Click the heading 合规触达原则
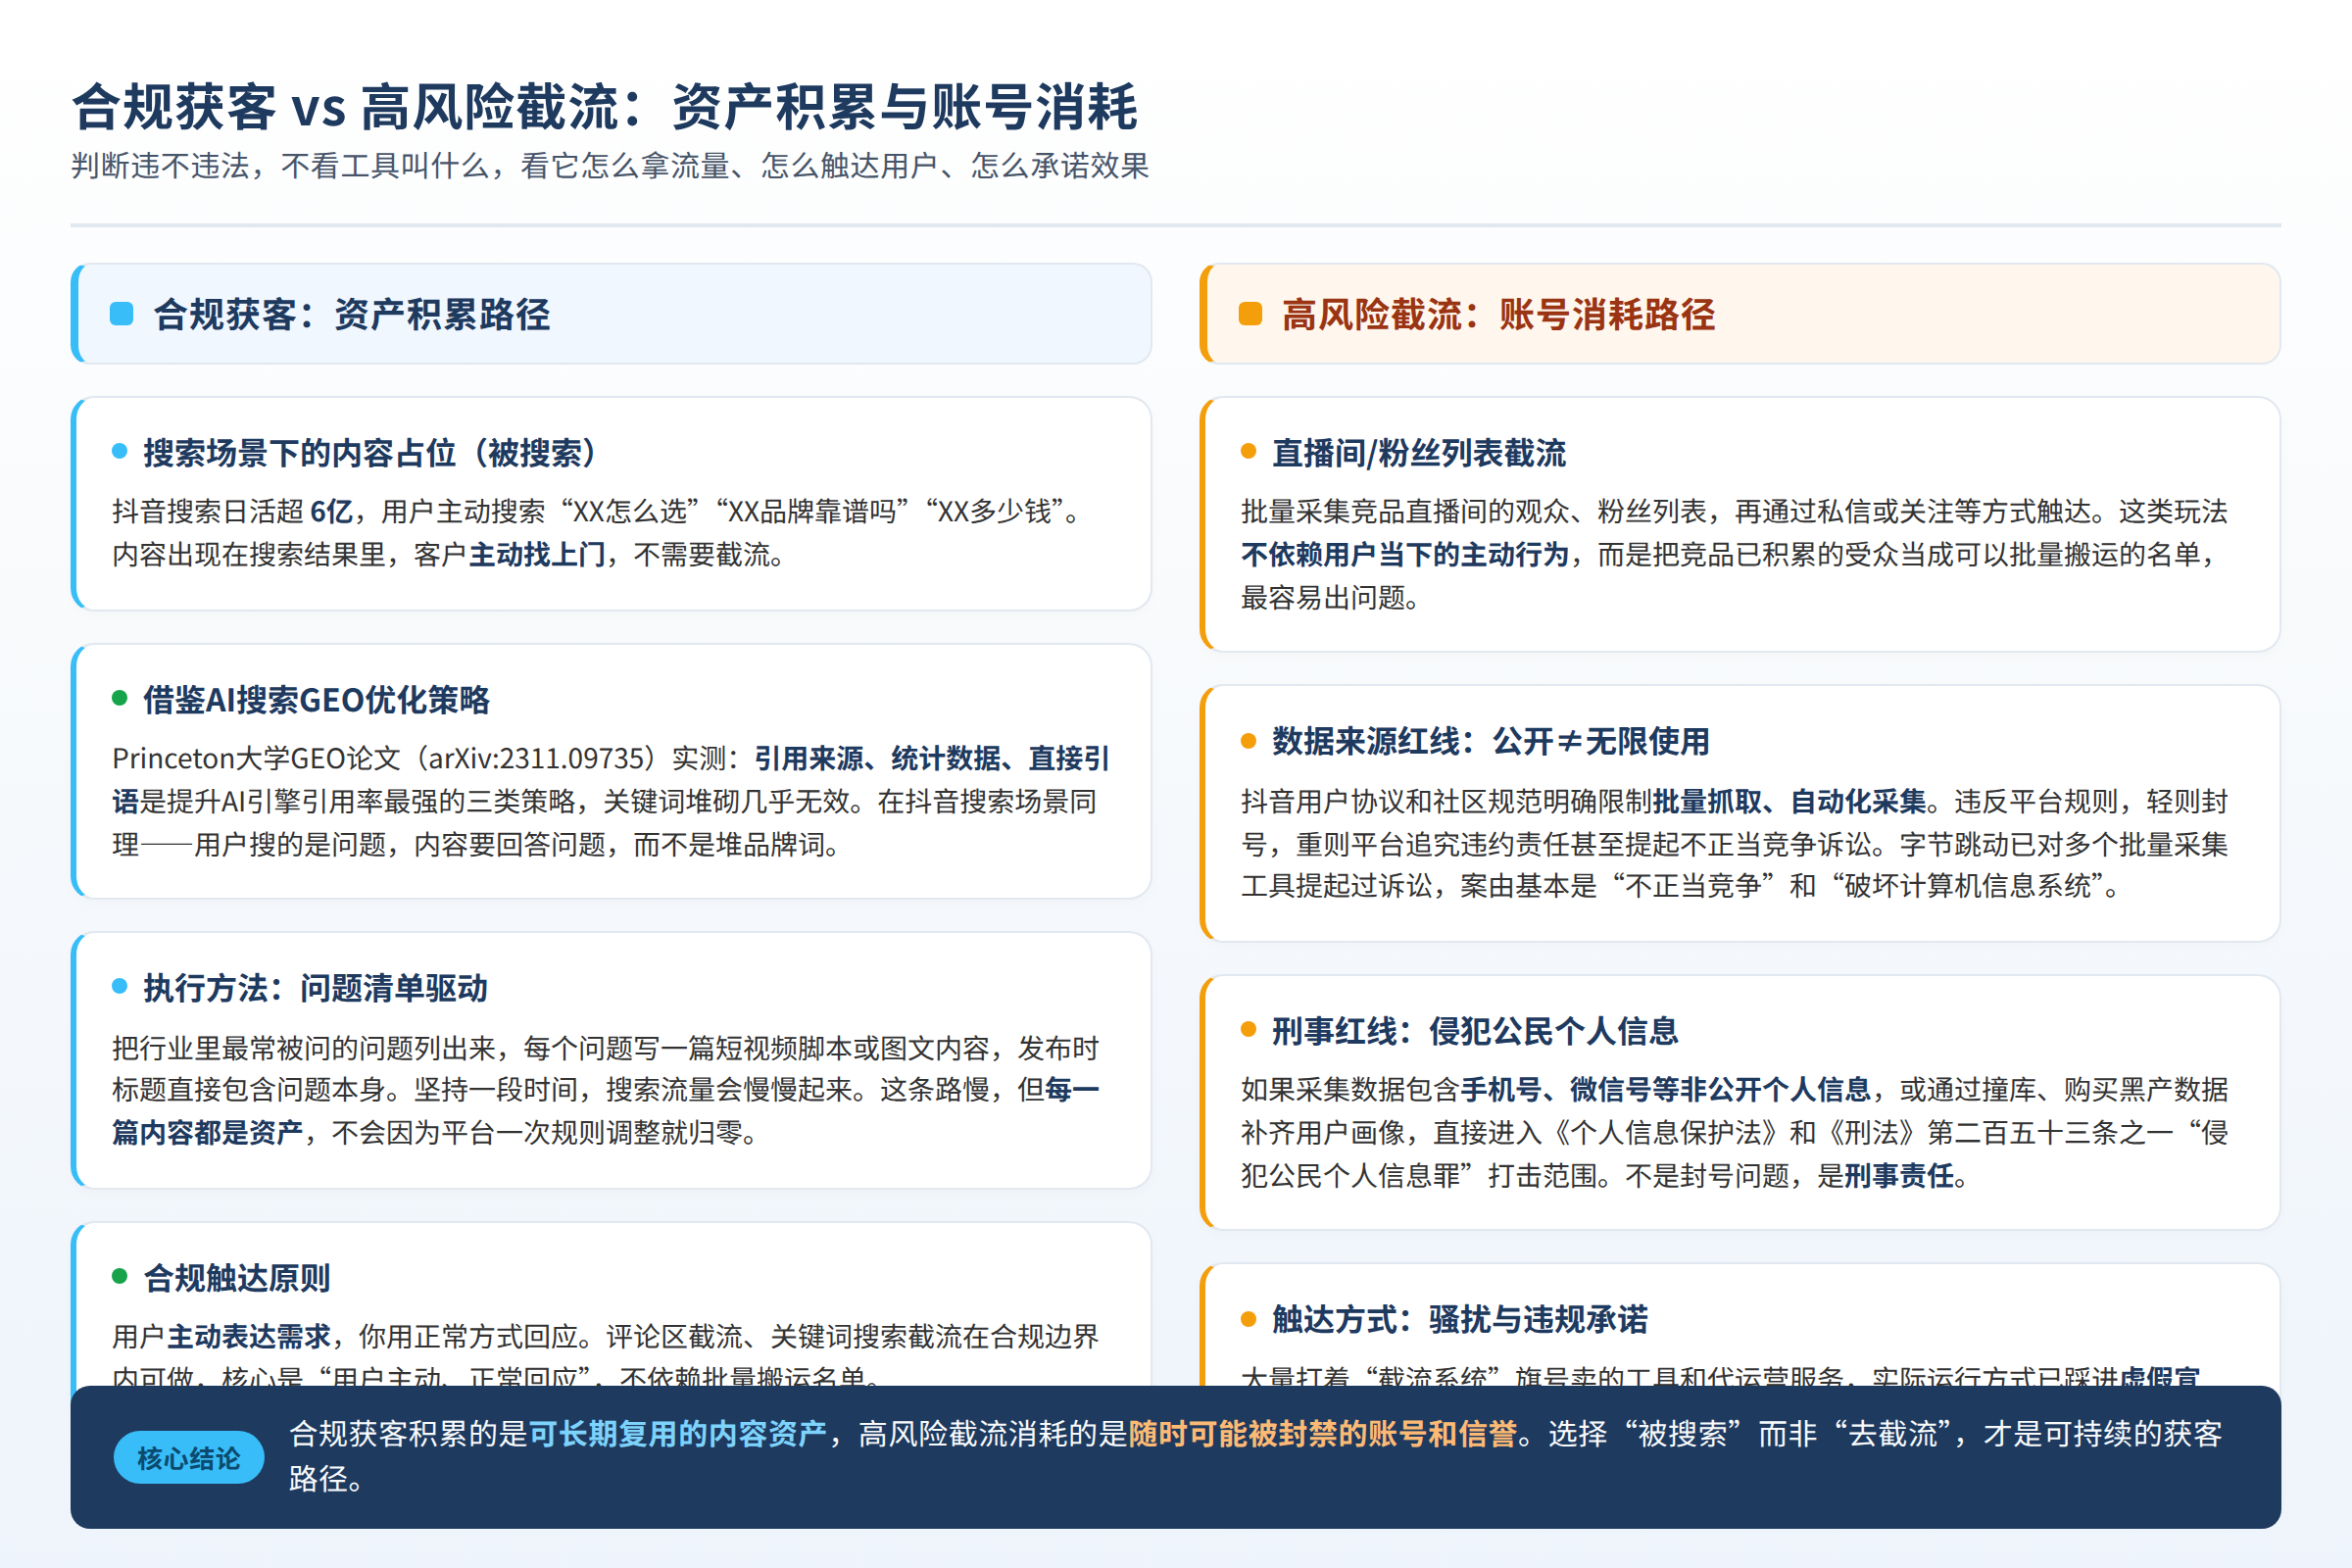The height and width of the screenshot is (1568, 2352). click(237, 1278)
